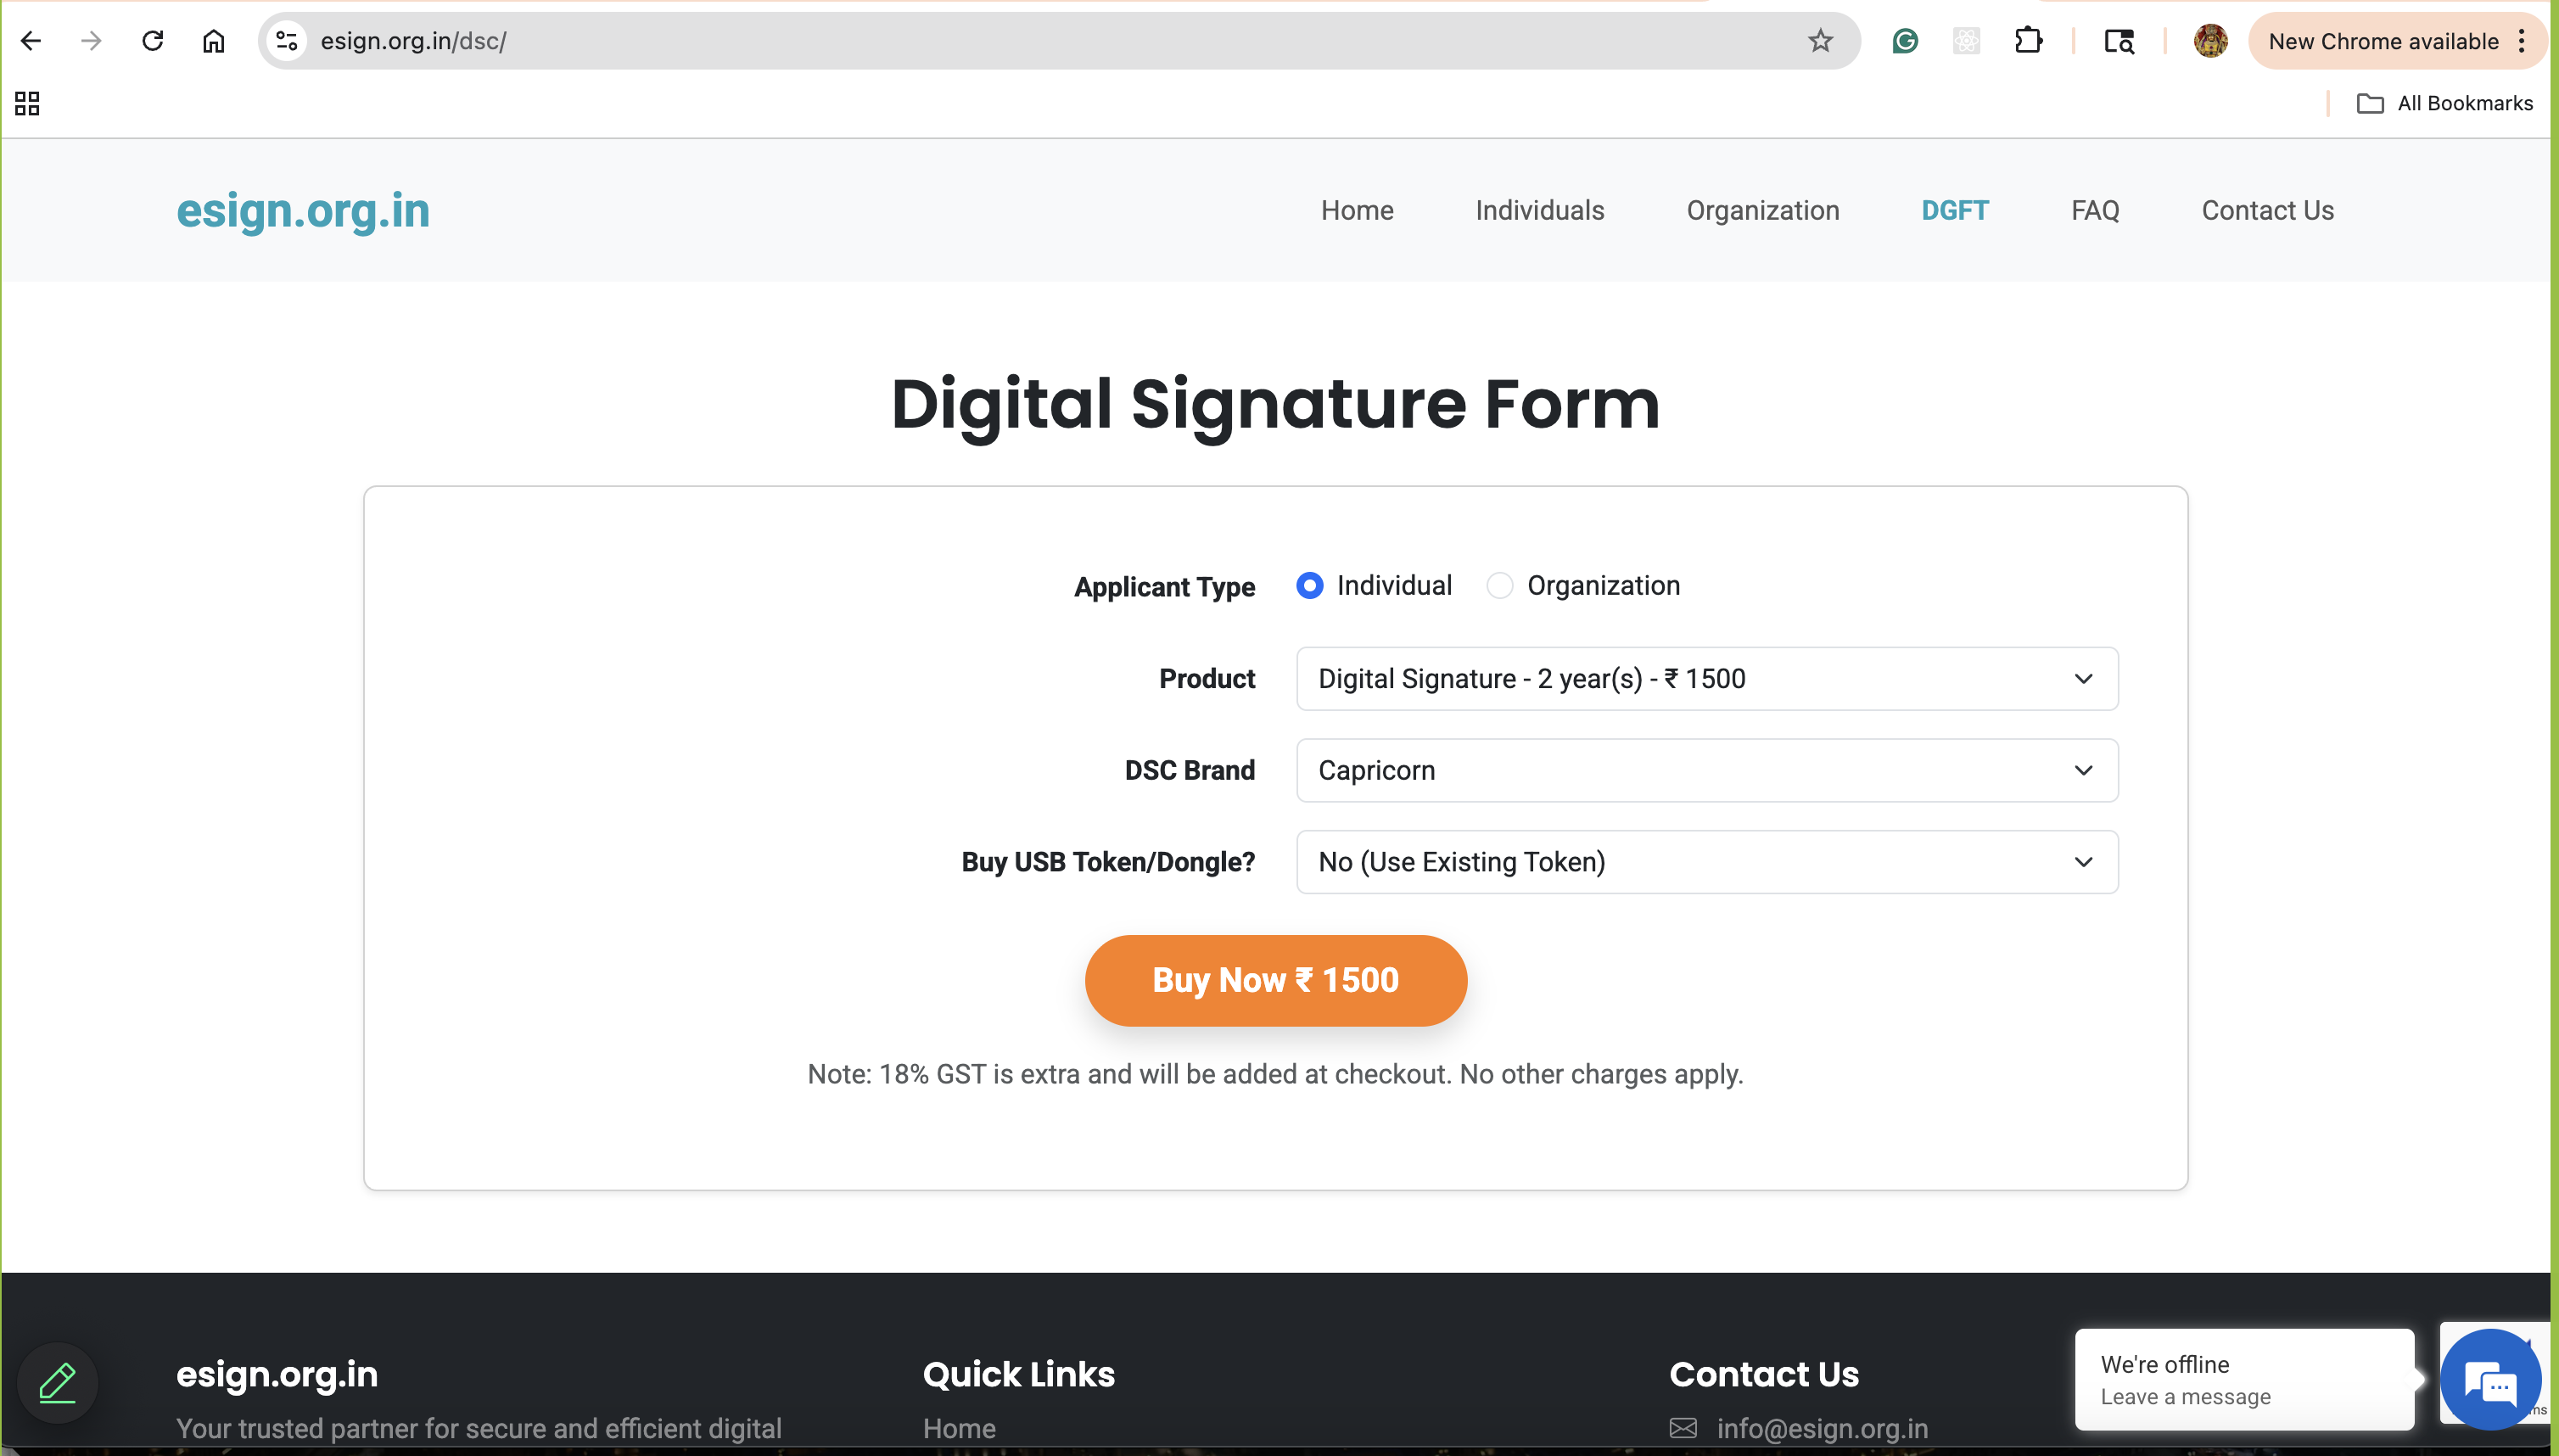The height and width of the screenshot is (1456, 2559).
Task: Open the All Bookmarks folder
Action: click(2445, 103)
